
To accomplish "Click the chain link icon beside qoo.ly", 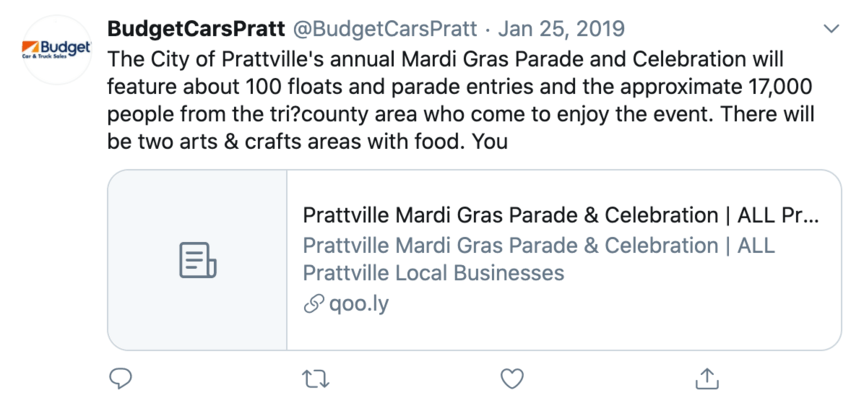I will (314, 304).
